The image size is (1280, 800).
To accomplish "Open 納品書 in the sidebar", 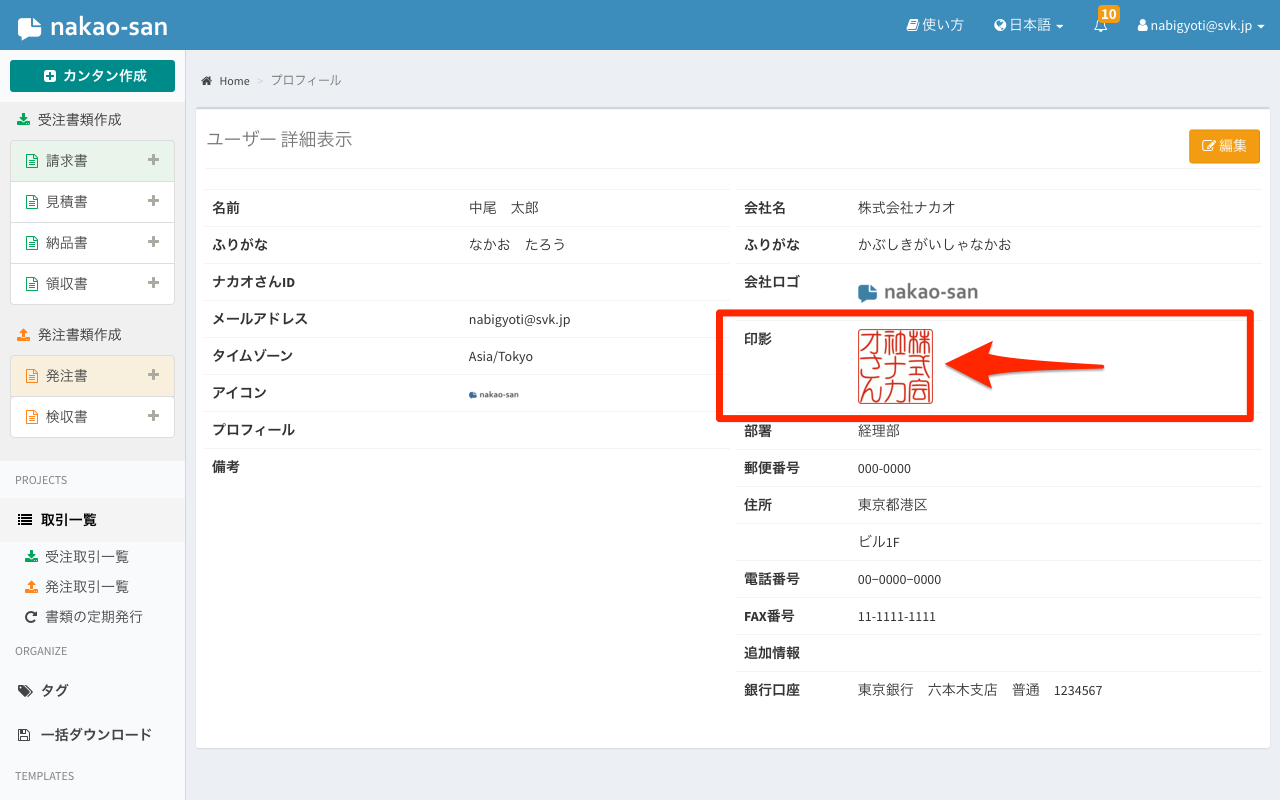I will [x=66, y=243].
